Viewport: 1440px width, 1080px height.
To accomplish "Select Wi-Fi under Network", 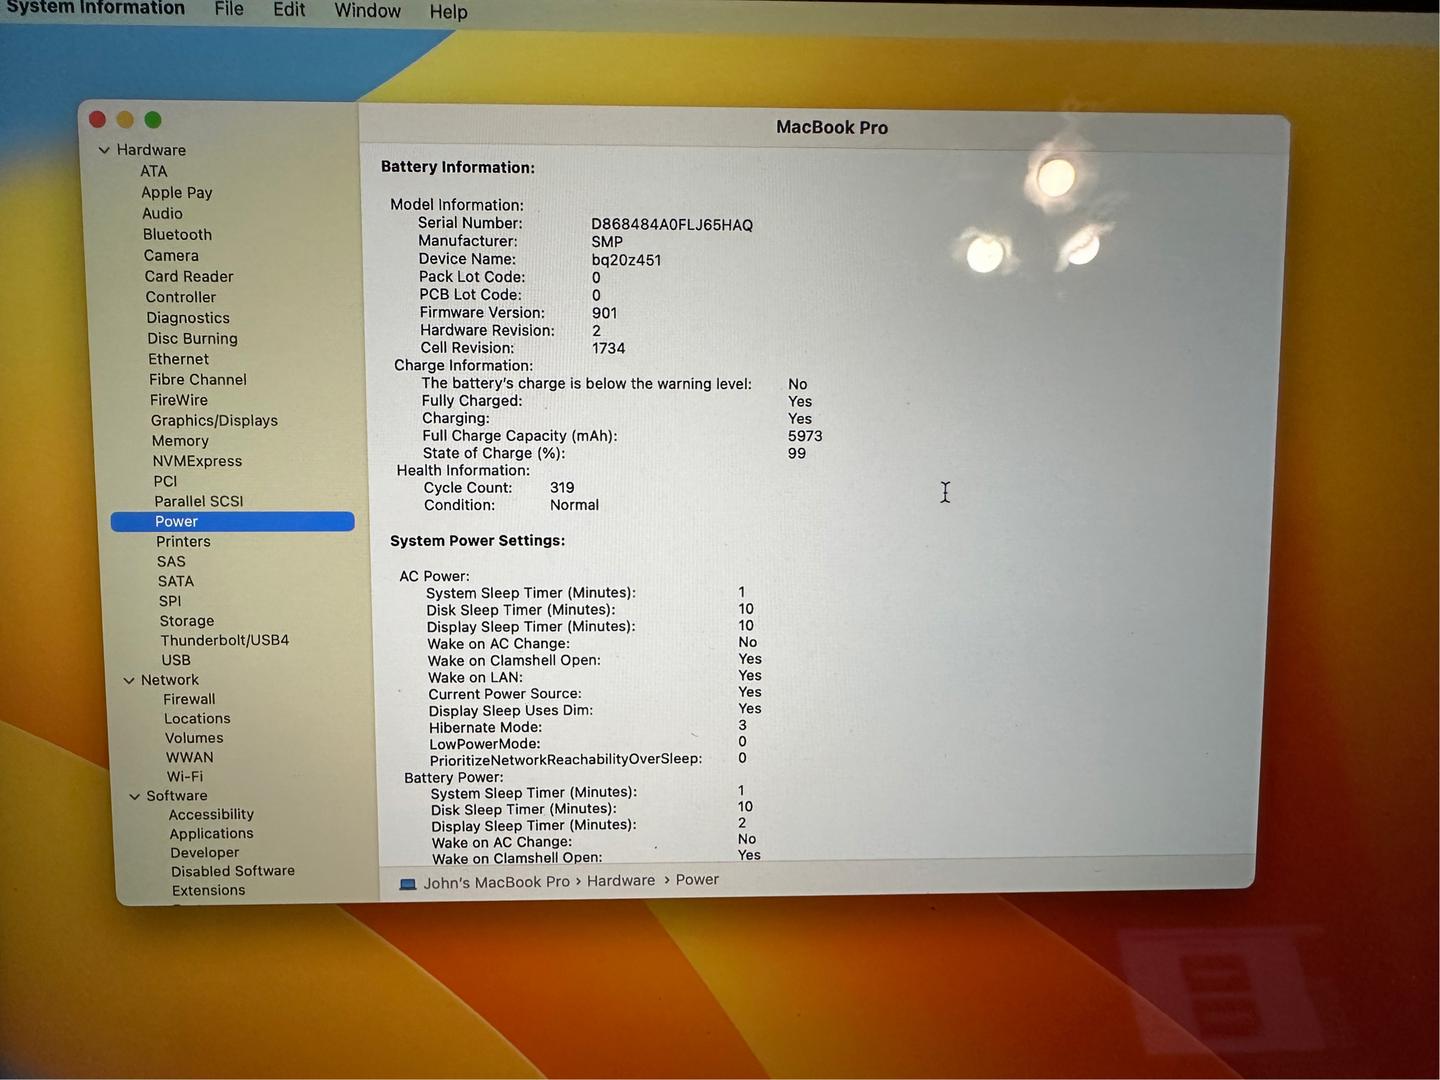I will click(185, 776).
